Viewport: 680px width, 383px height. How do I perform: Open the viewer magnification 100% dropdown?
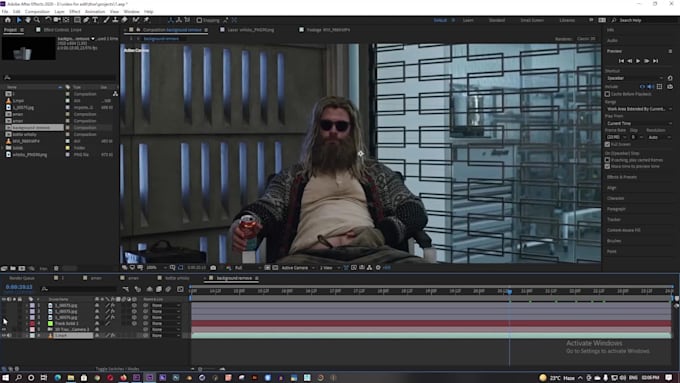pos(157,268)
